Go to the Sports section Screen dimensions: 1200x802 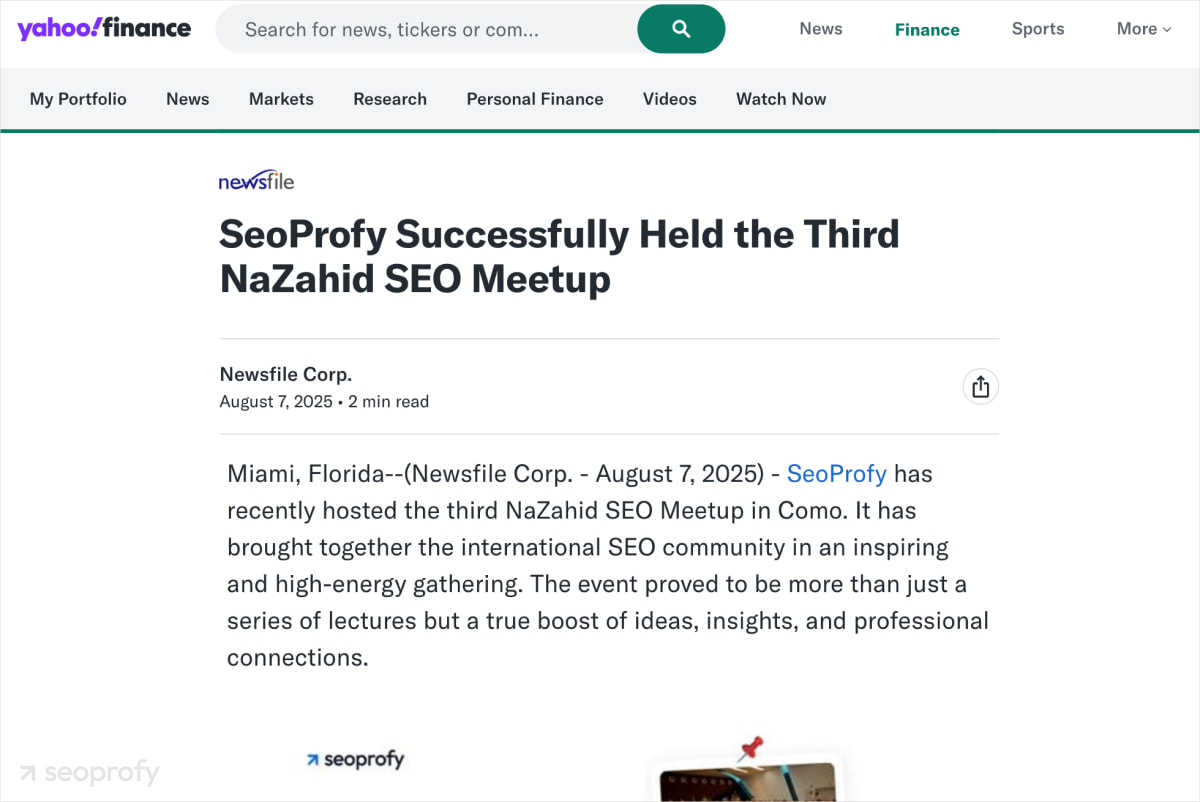click(x=1037, y=29)
